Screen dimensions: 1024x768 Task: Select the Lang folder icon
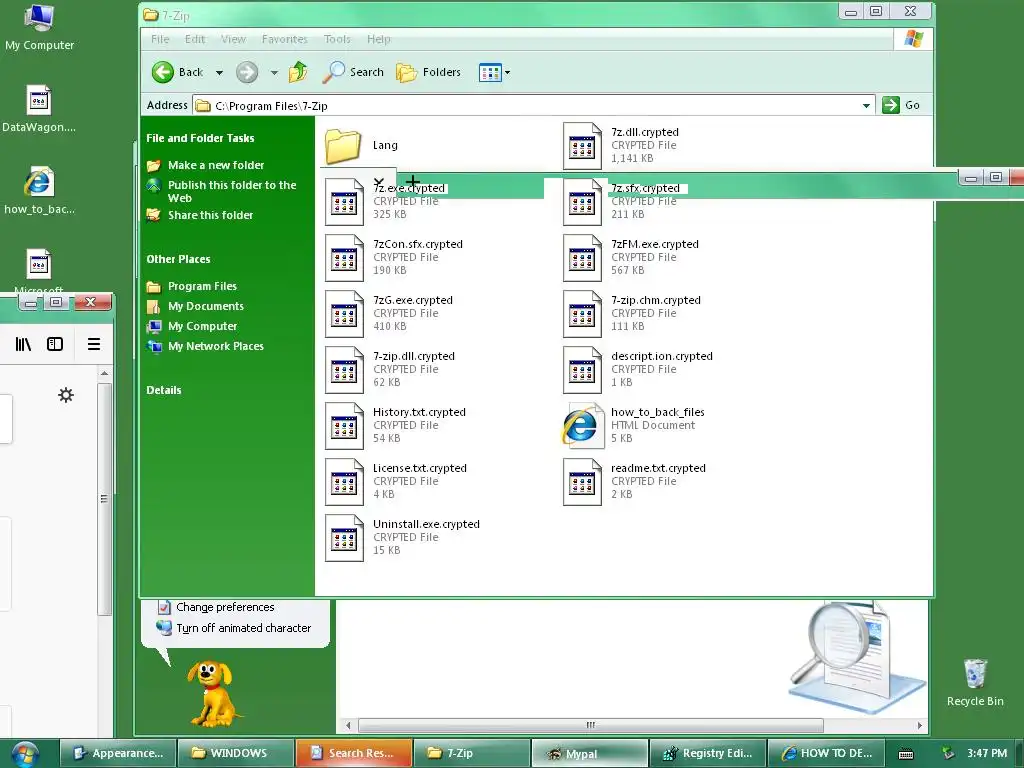point(344,146)
